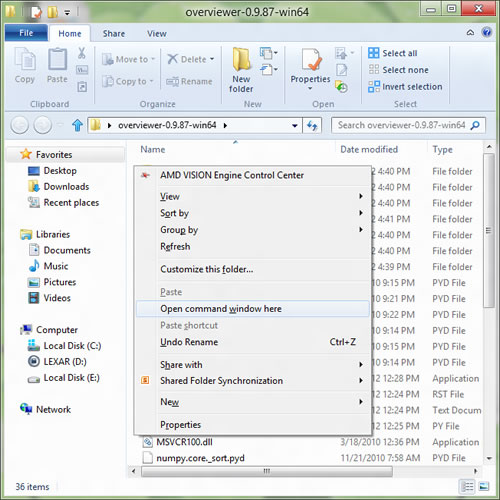Open address bar history dropdown
Screen dimensions: 500x500
pos(295,126)
